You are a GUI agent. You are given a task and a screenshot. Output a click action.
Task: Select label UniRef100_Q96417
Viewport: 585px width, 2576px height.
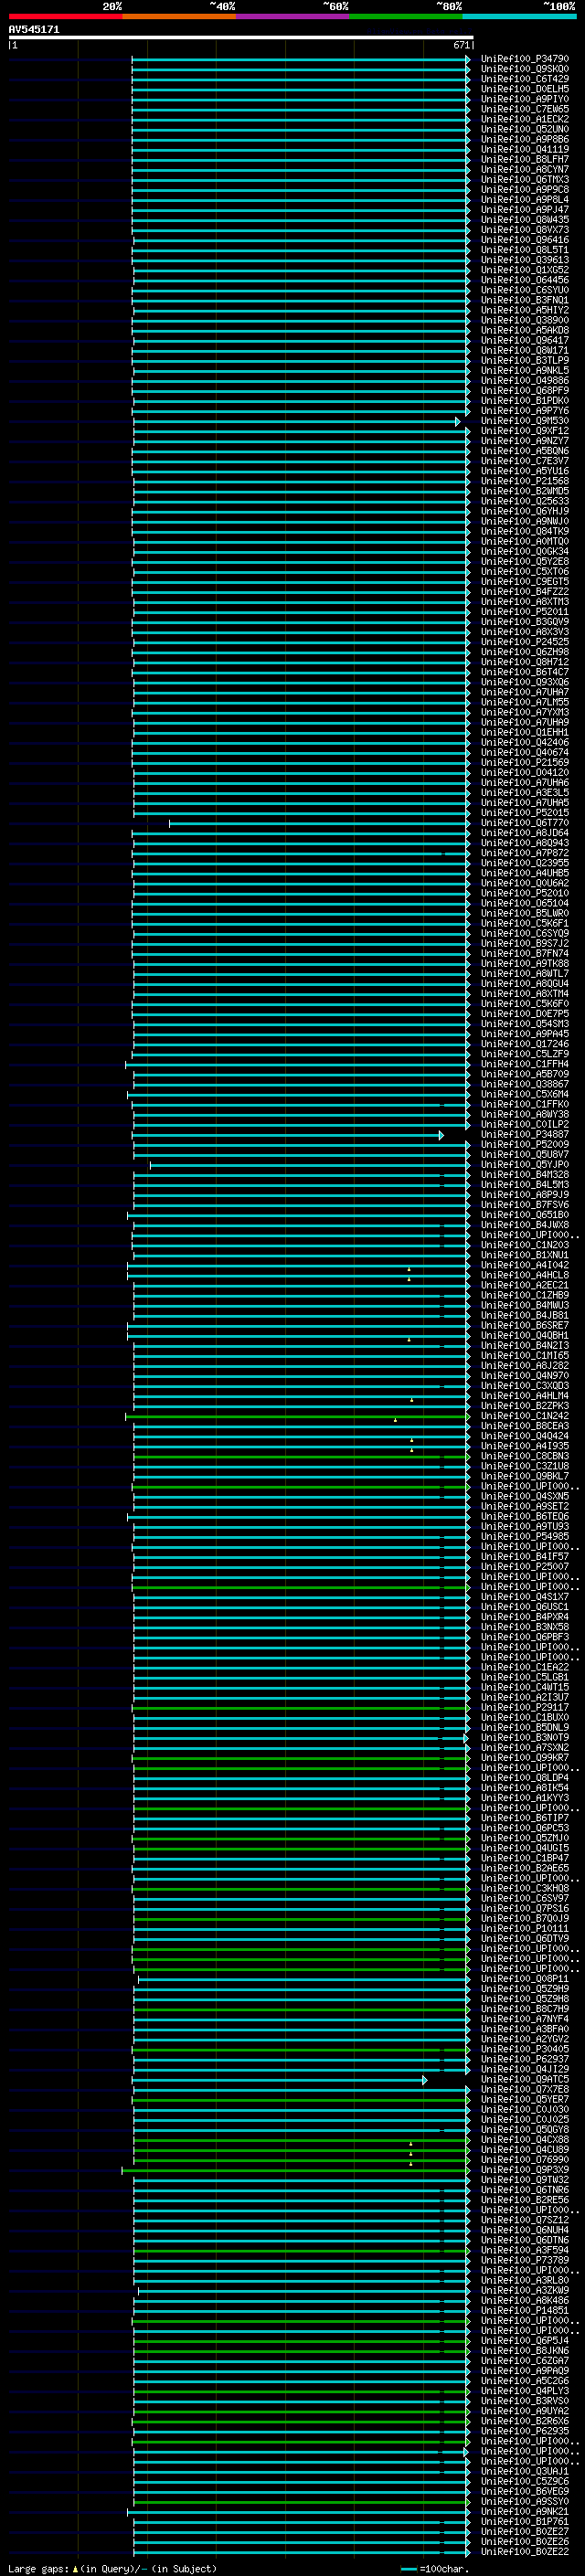click(524, 340)
